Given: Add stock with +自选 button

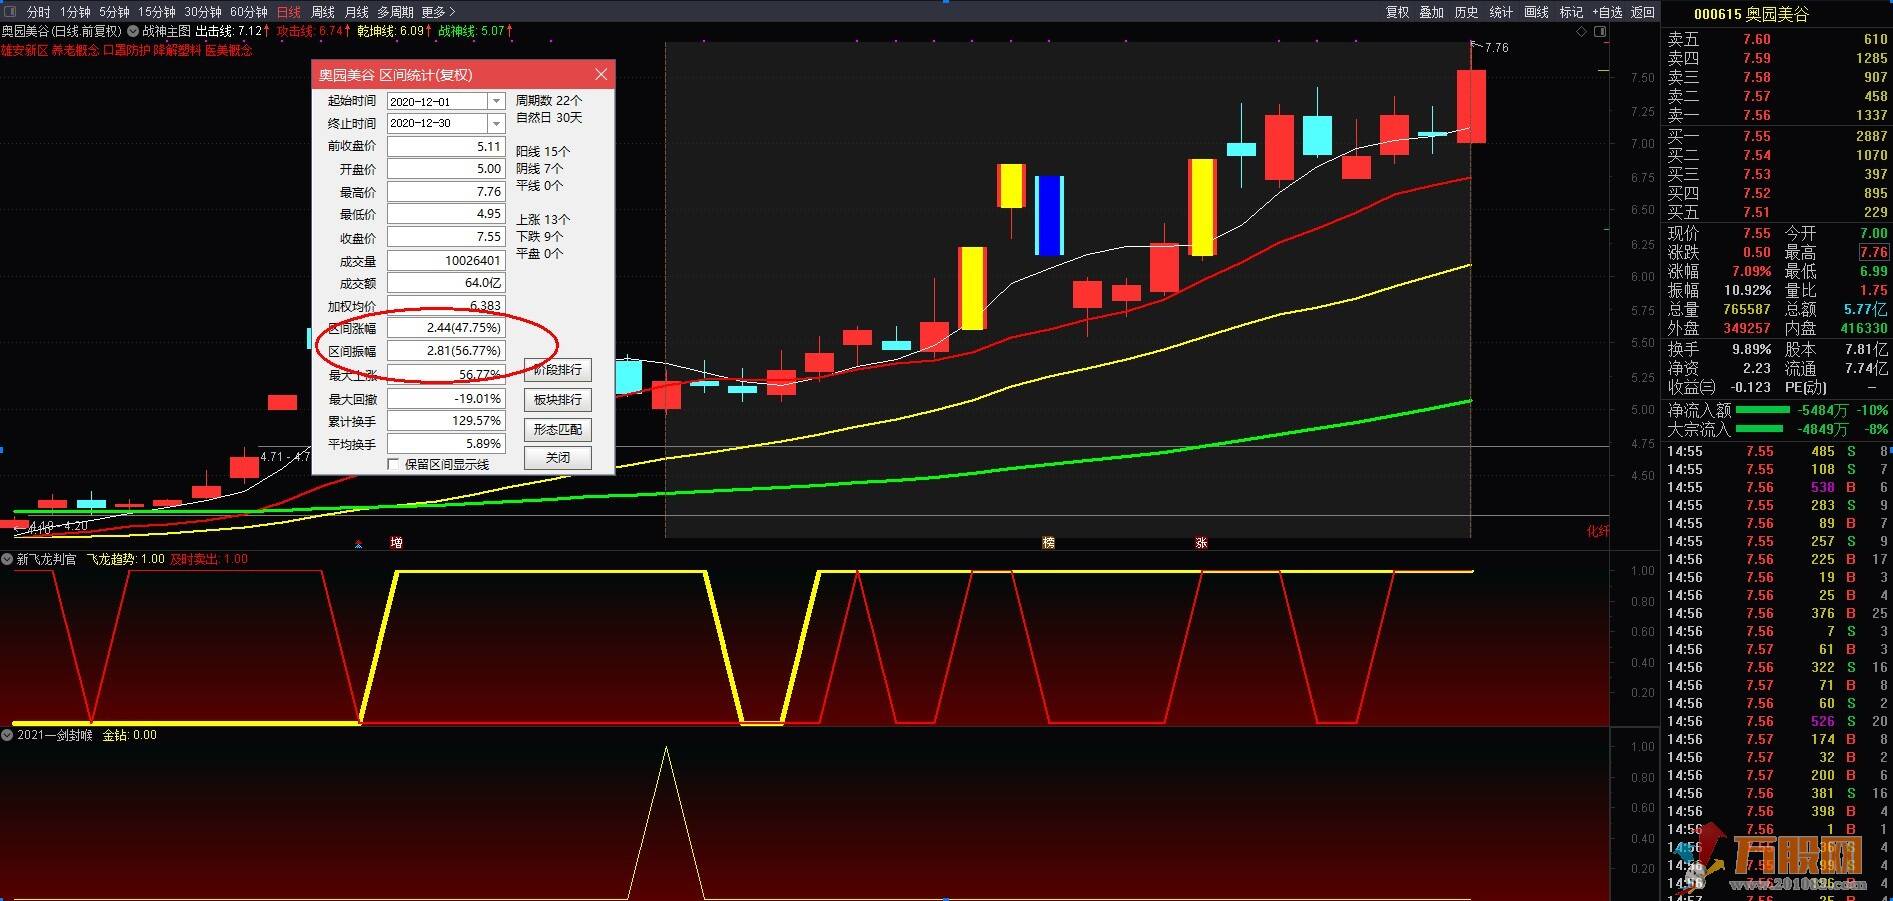Looking at the screenshot, I should click(1608, 12).
